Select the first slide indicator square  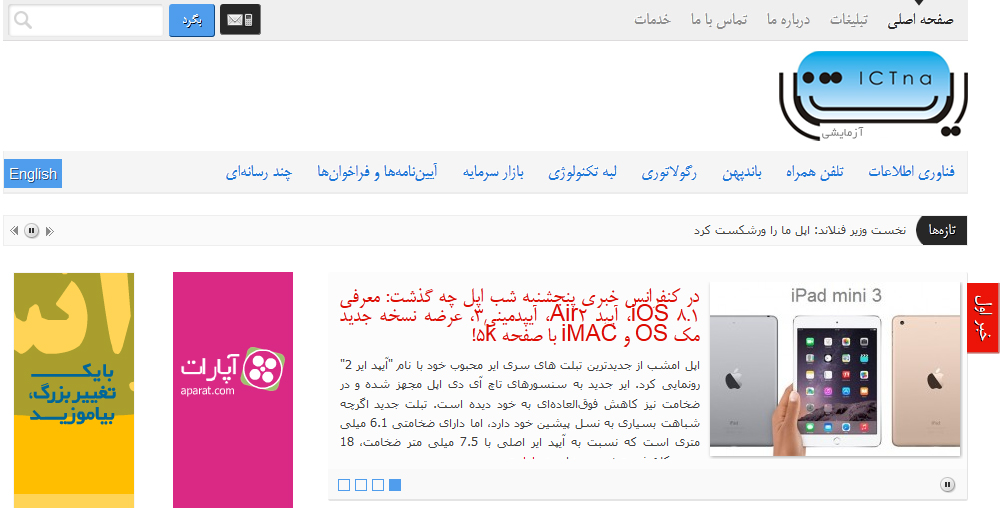344,485
